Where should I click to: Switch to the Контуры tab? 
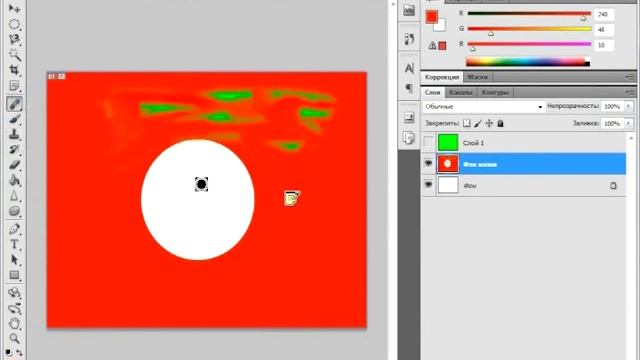pyautogui.click(x=495, y=92)
